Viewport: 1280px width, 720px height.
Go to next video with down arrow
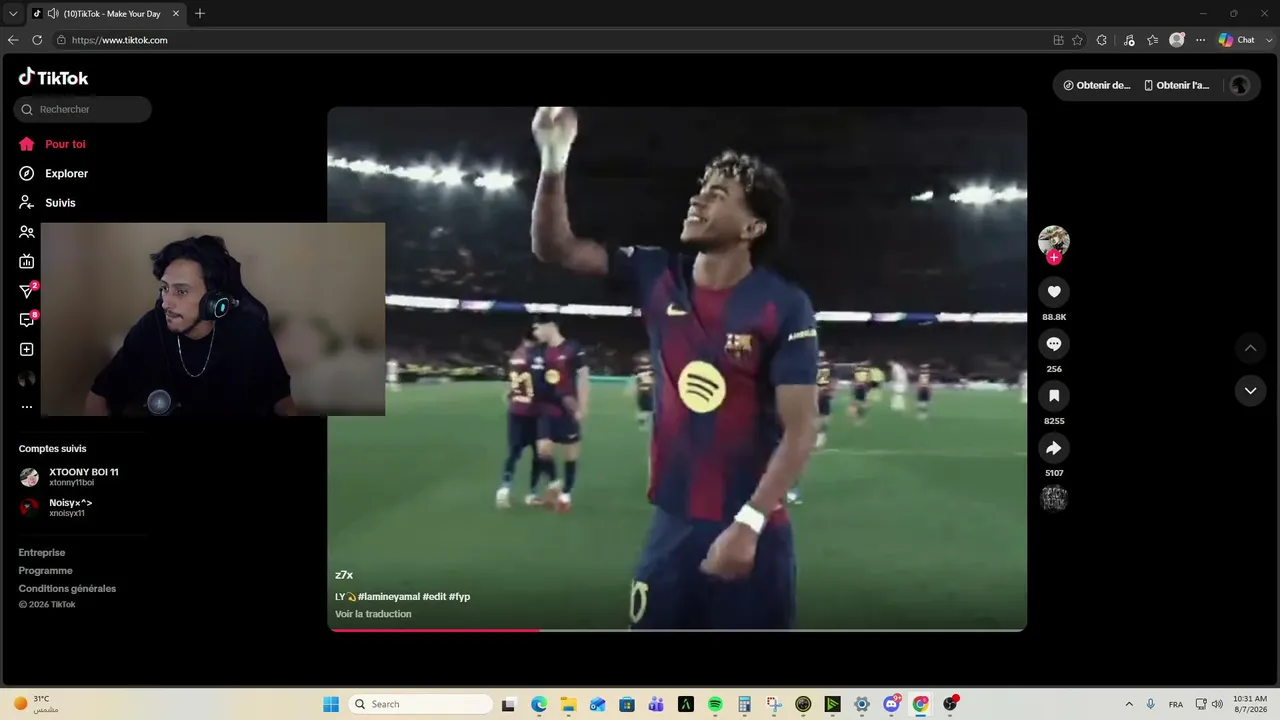pyautogui.click(x=1250, y=390)
